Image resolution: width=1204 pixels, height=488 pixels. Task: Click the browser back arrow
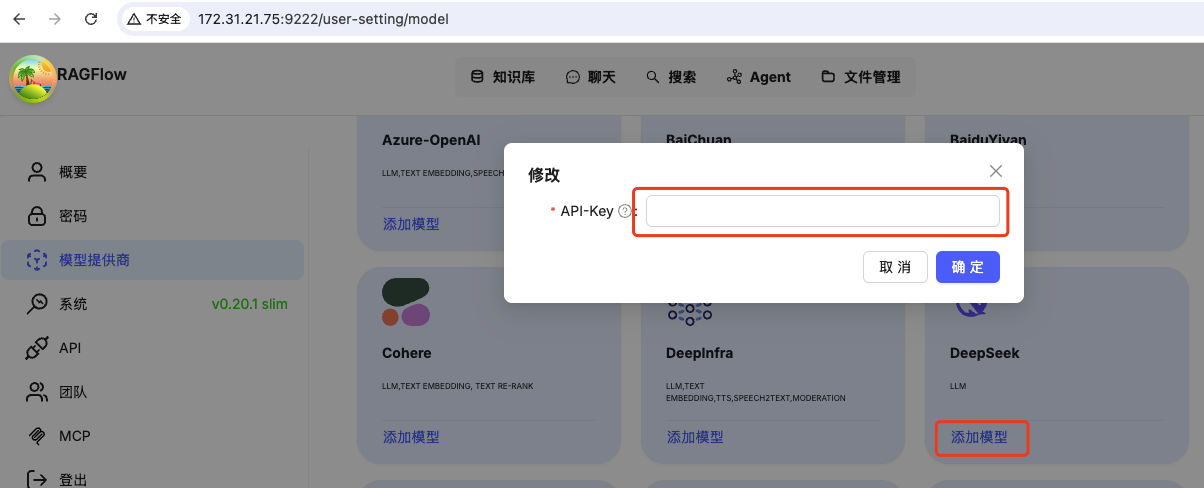19,19
